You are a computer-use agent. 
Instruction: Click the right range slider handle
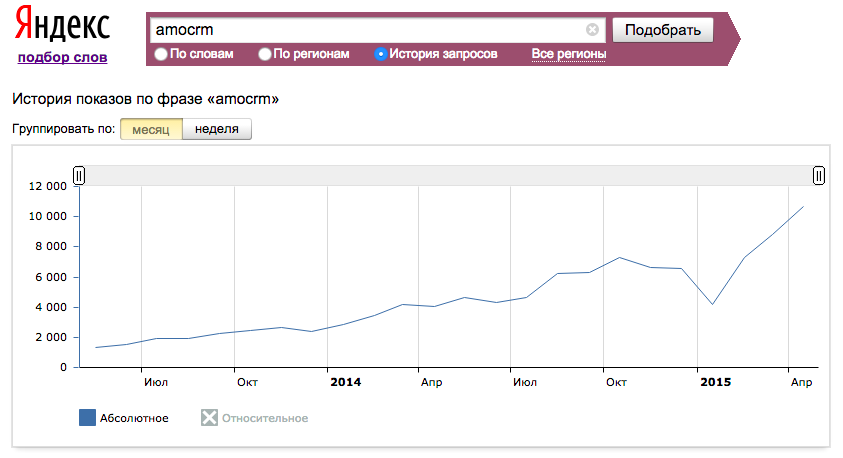point(819,176)
